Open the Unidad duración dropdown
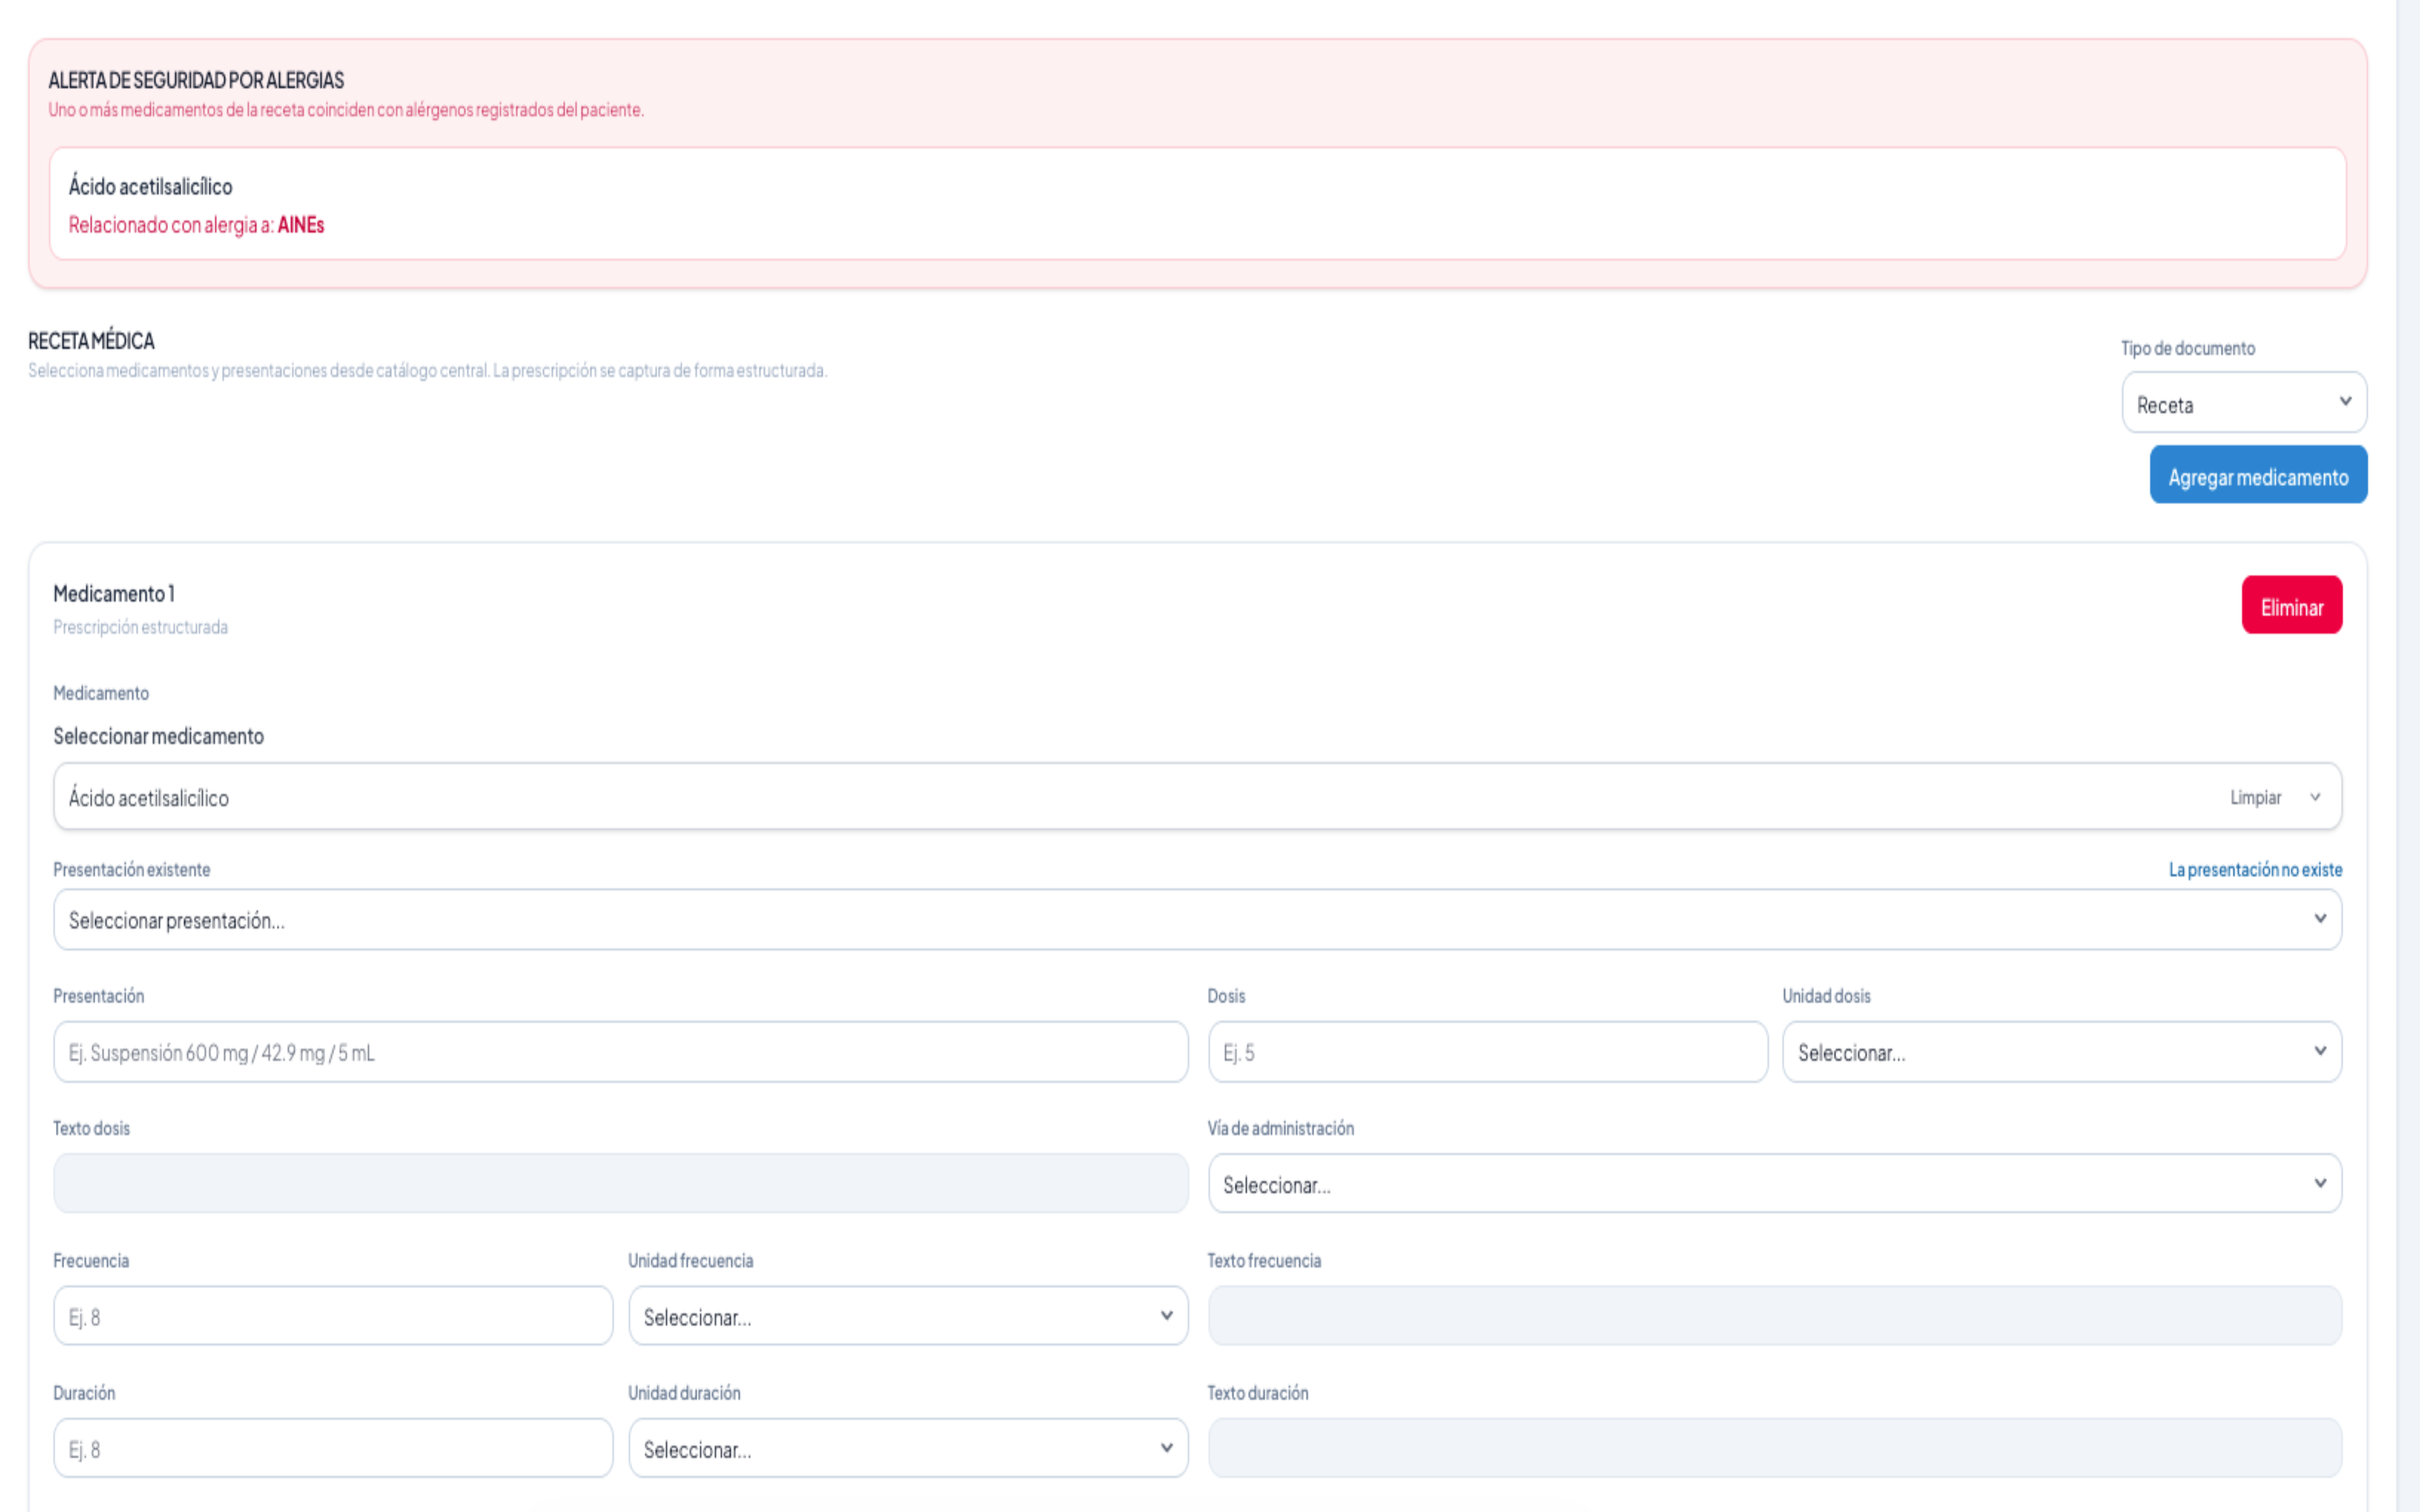The height and width of the screenshot is (1512, 2420). [907, 1448]
